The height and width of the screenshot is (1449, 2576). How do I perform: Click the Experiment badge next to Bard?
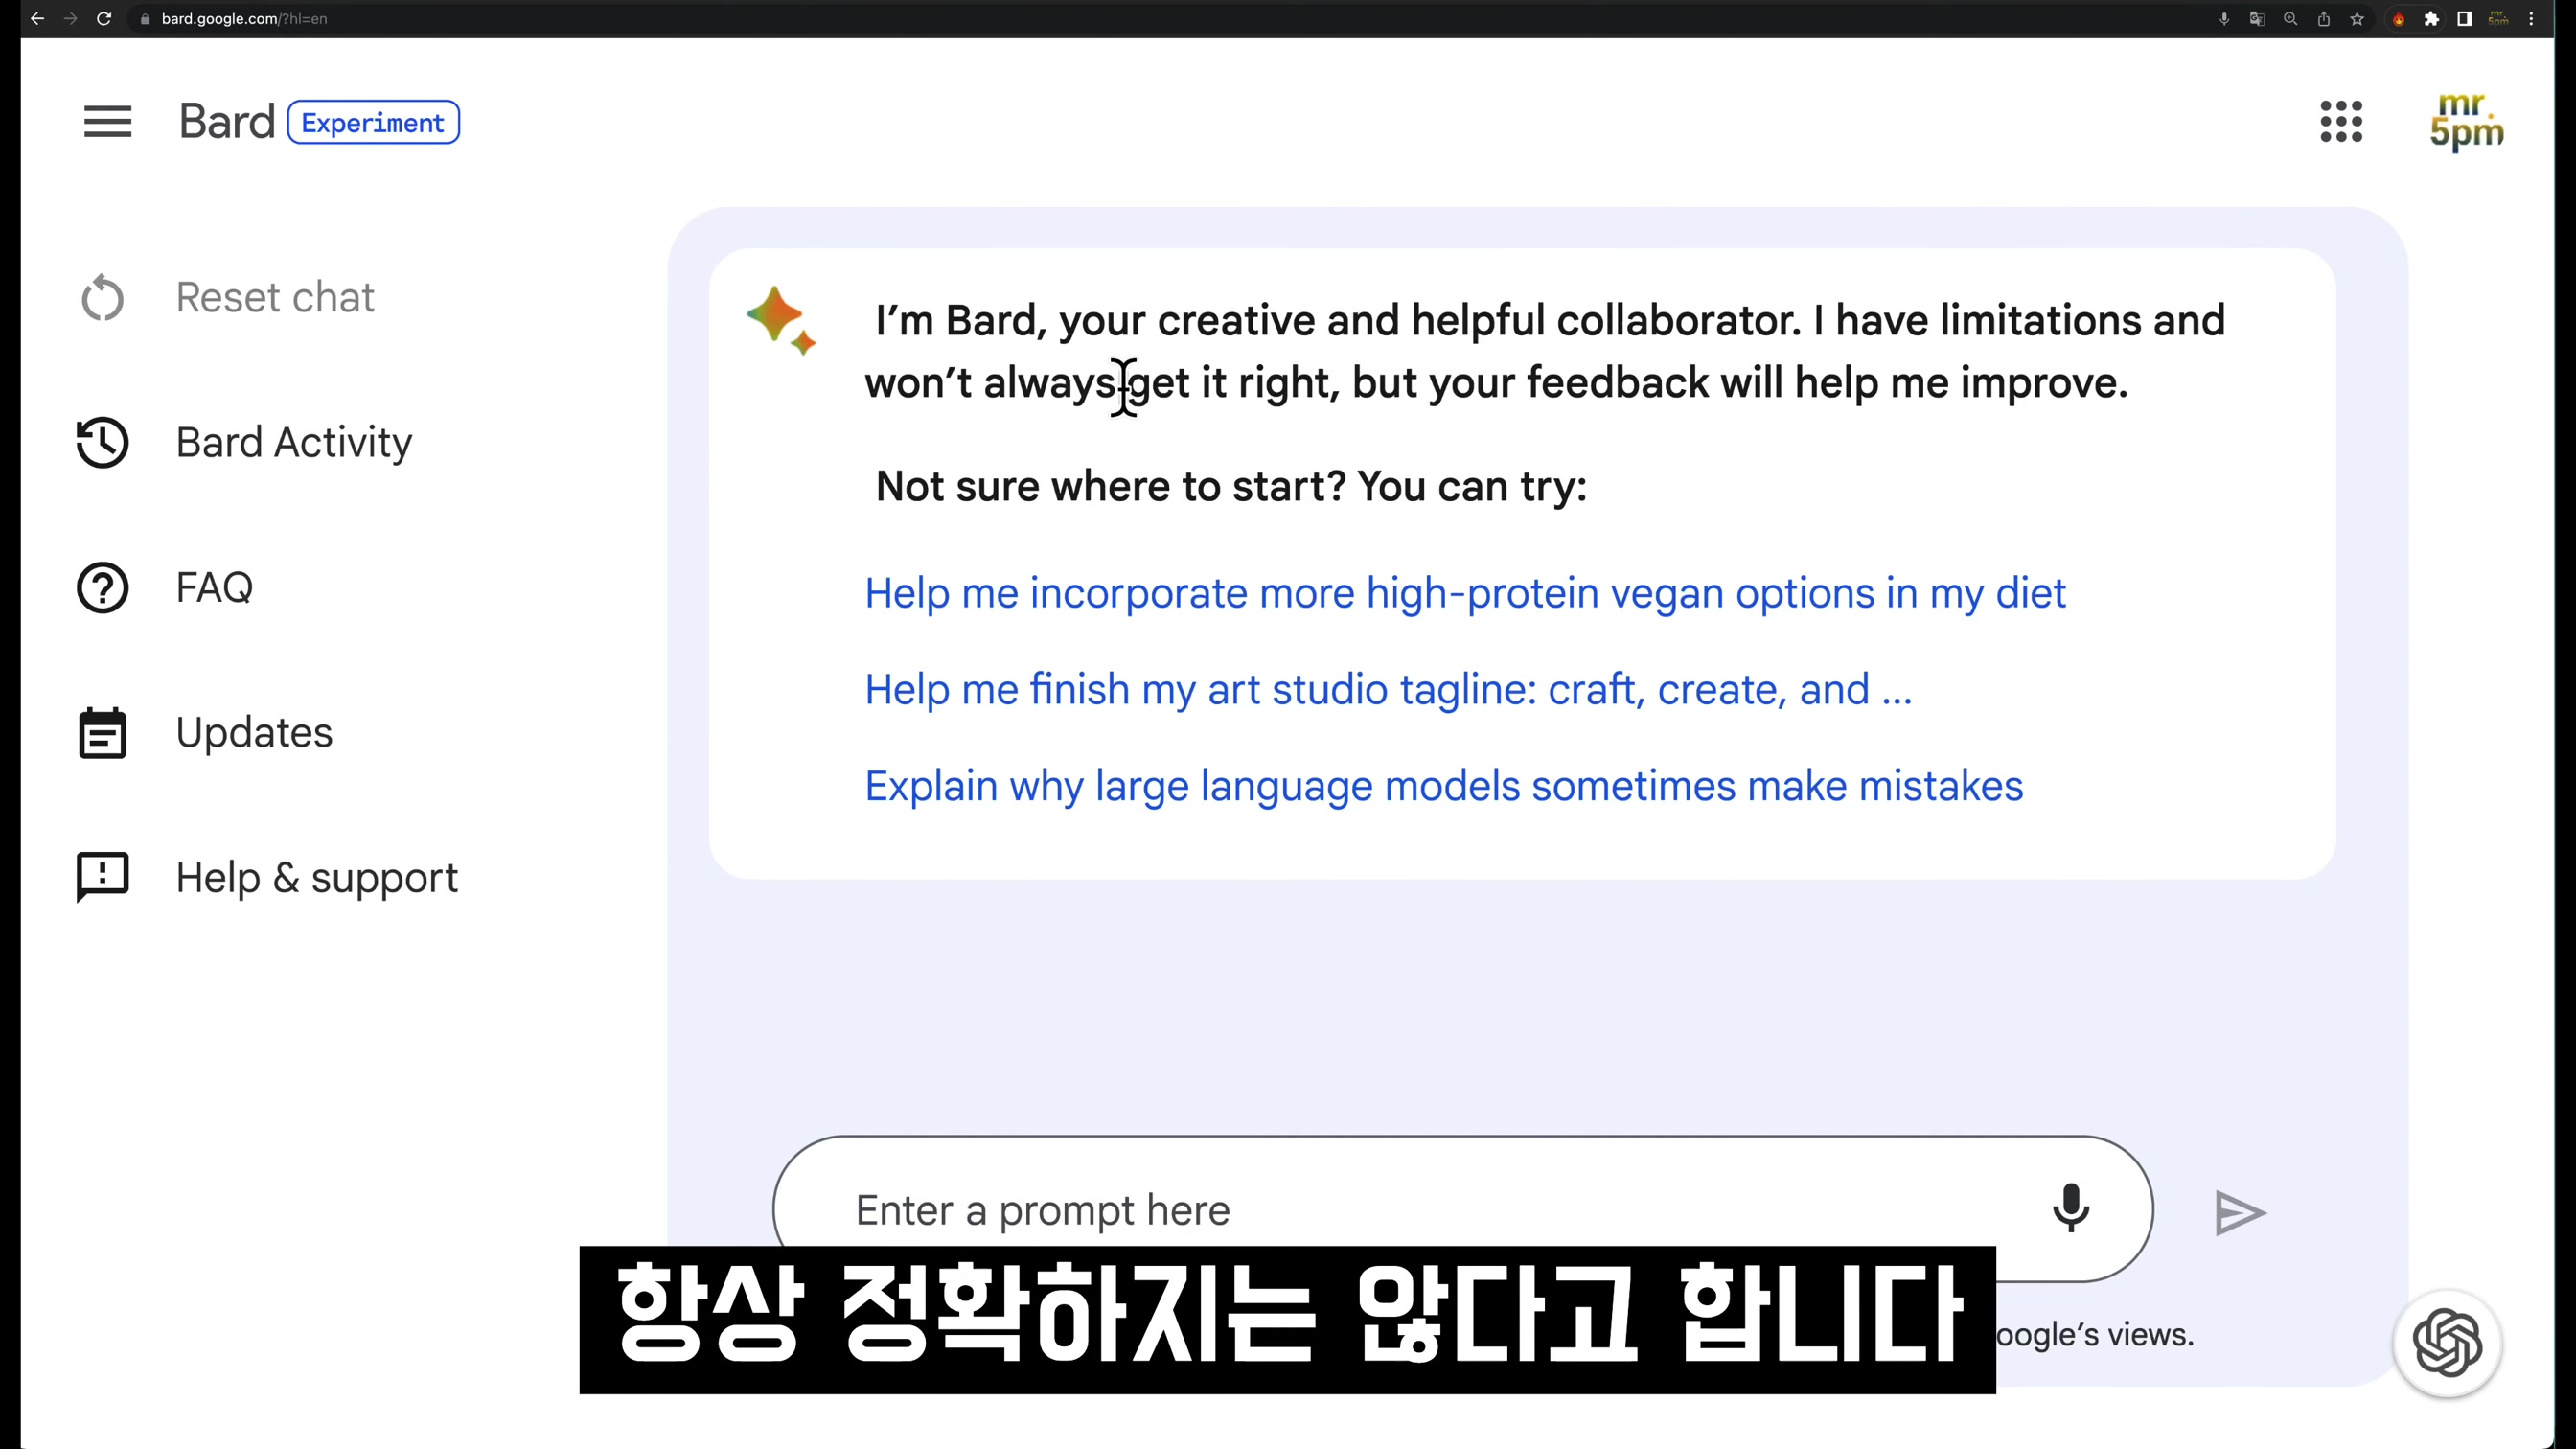(x=373, y=122)
